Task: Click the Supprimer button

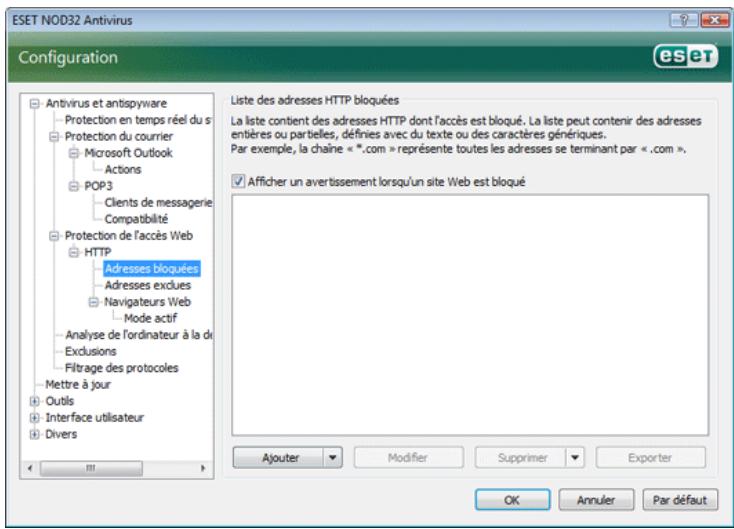Action: pos(521,457)
